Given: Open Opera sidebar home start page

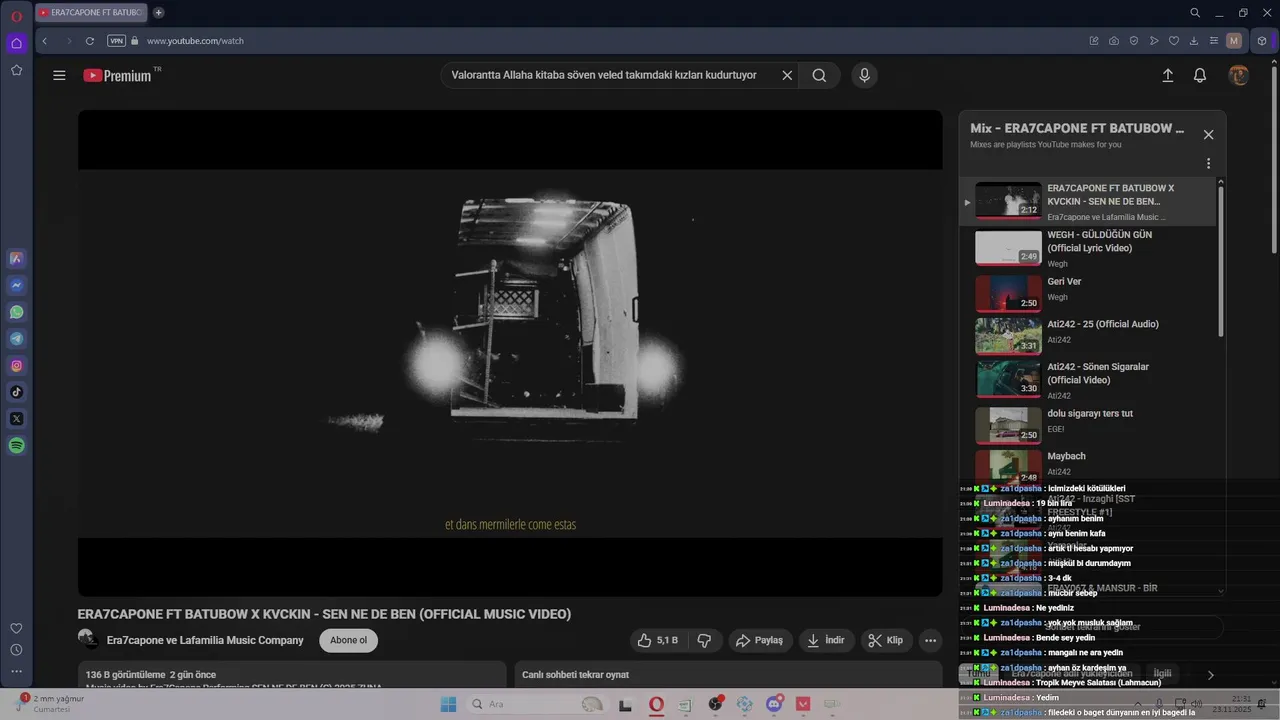Looking at the screenshot, I should [16, 43].
